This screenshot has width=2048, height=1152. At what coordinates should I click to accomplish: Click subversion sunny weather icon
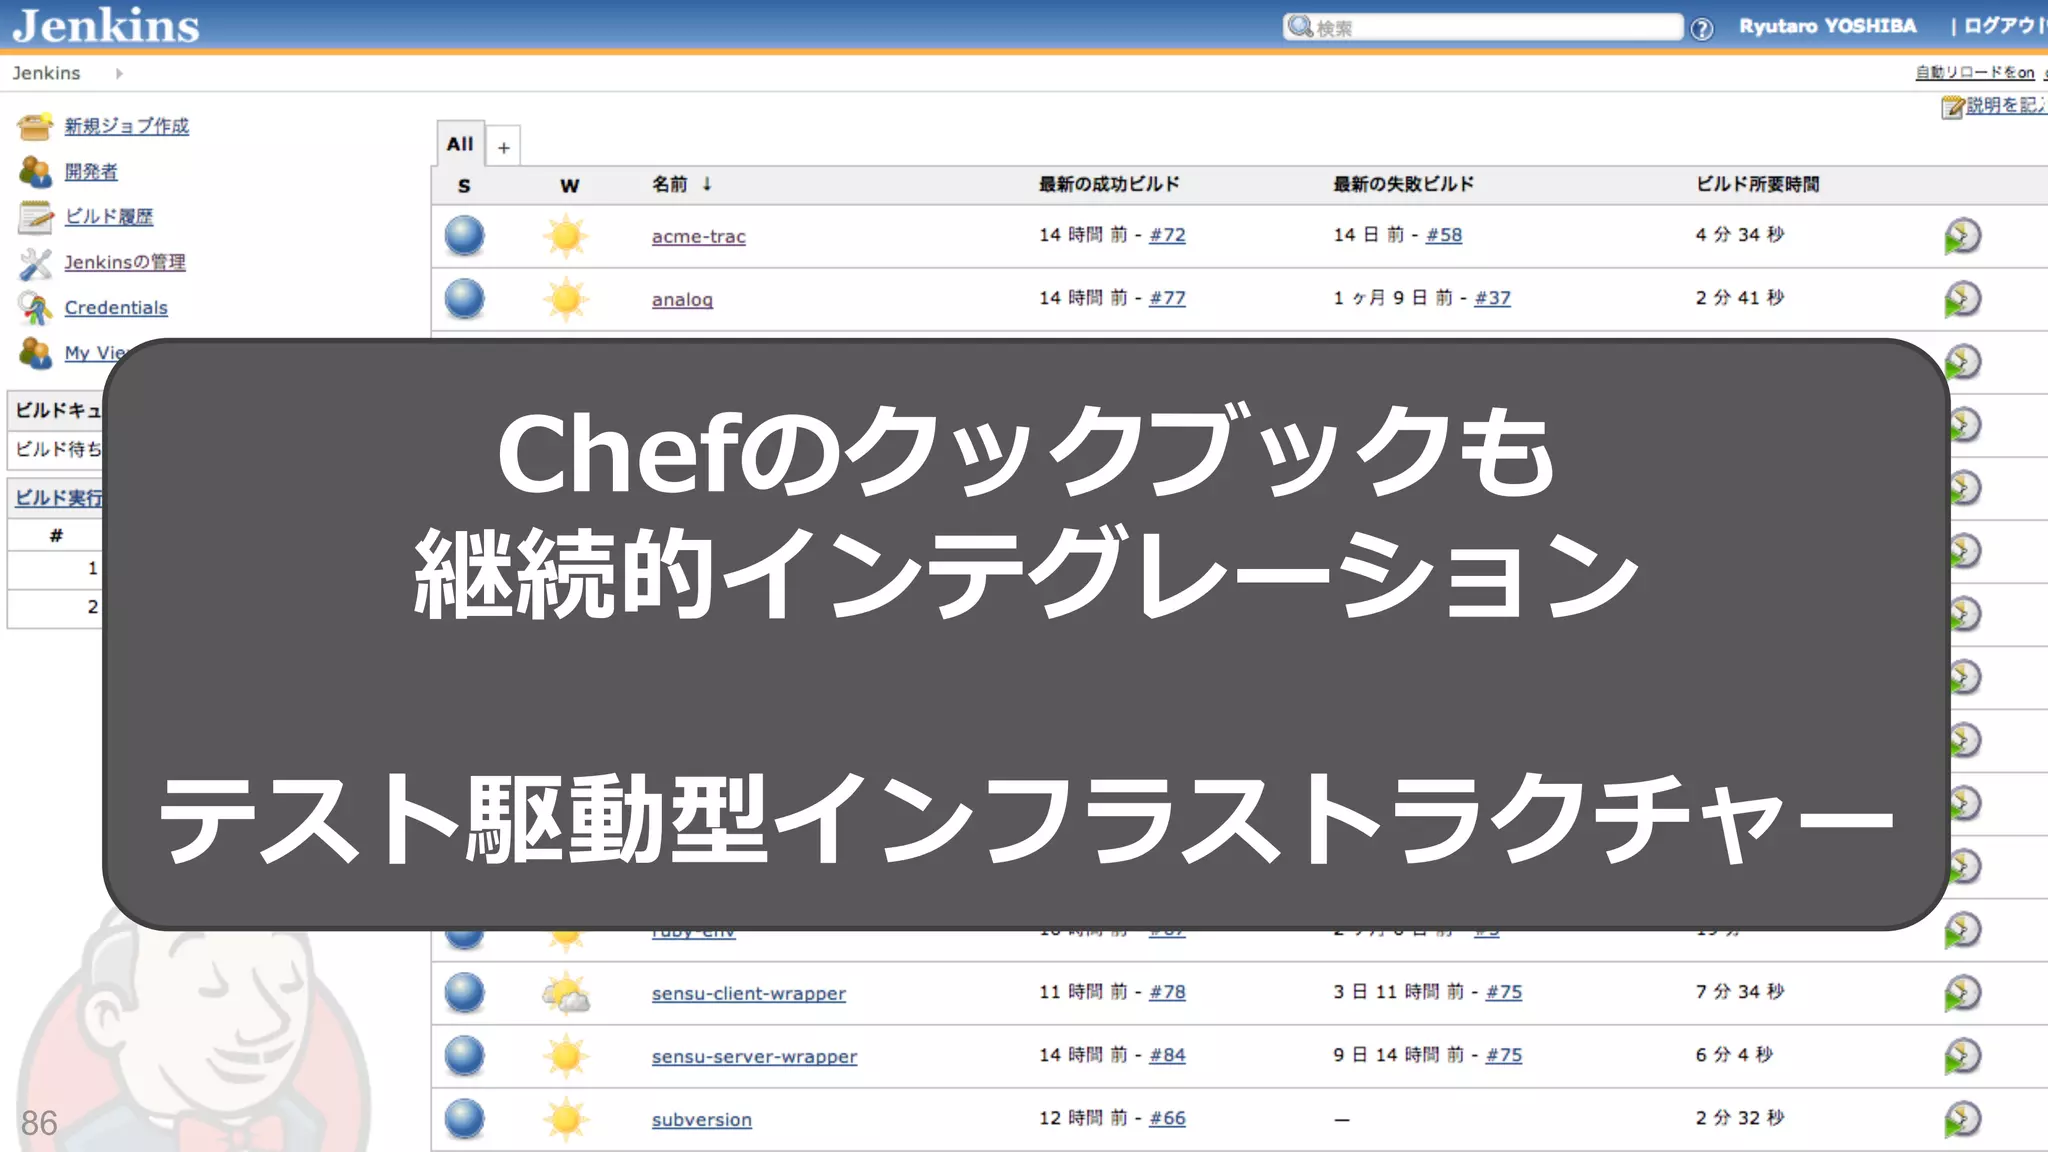566,1119
